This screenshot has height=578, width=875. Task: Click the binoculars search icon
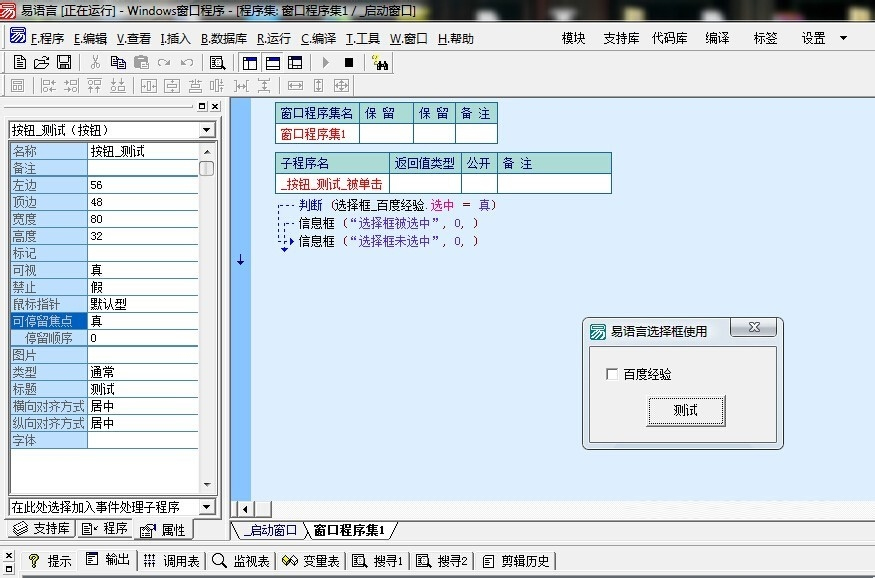(380, 62)
